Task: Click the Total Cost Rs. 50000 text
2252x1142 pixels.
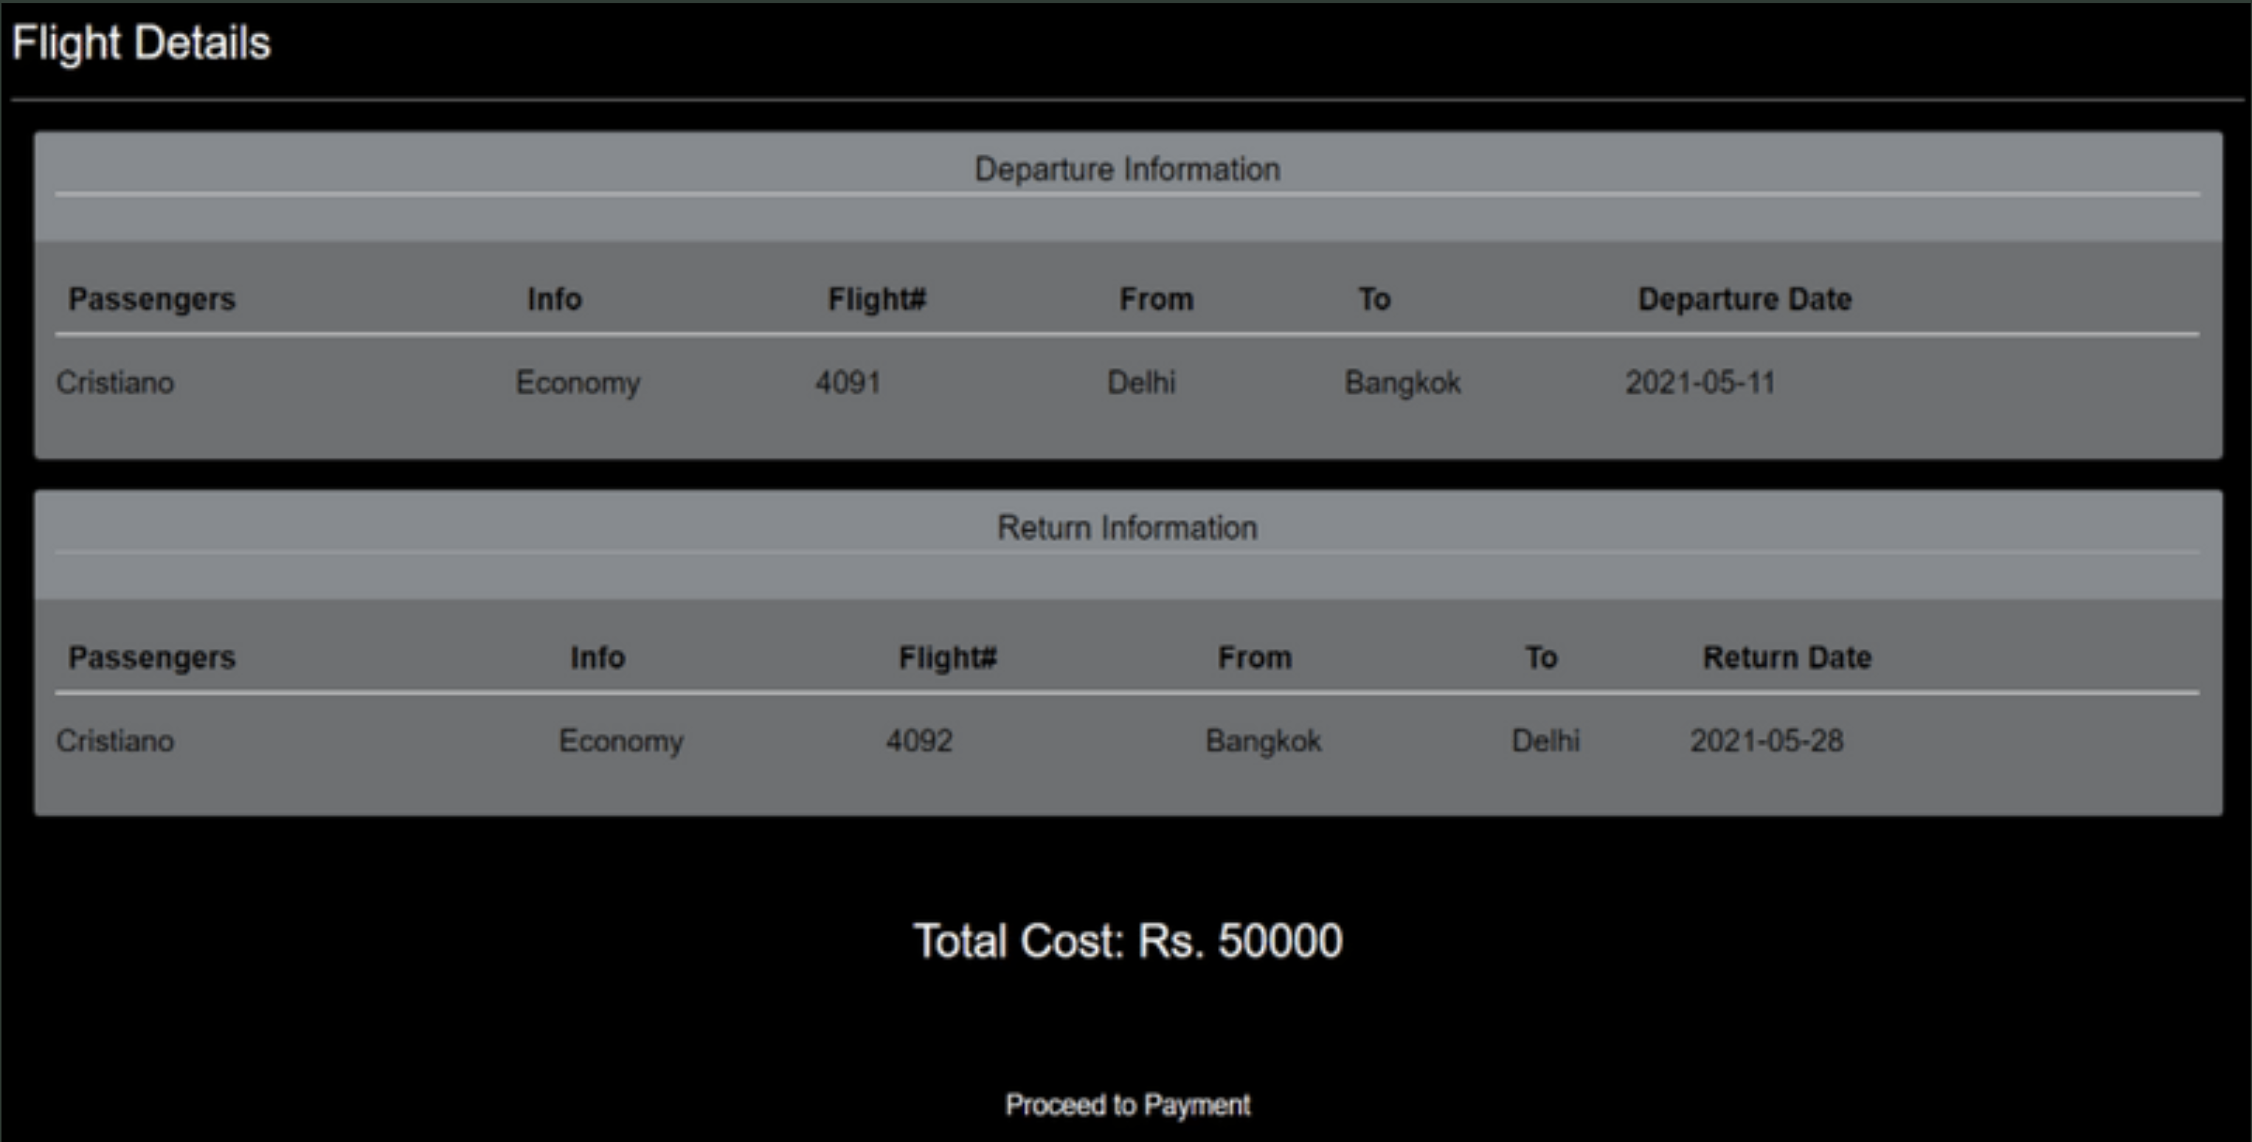Action: [1128, 940]
